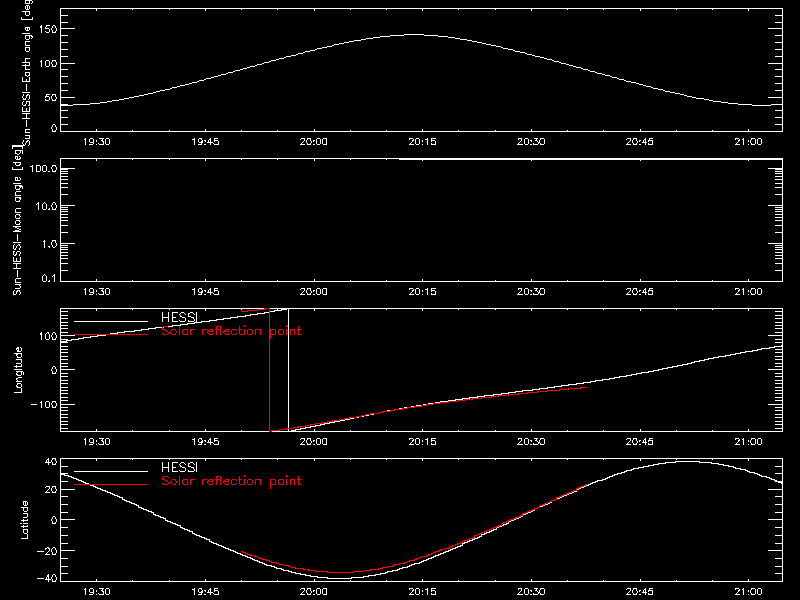Click the 100.0 tick on Moon angle axis

pyautogui.click(x=43, y=168)
